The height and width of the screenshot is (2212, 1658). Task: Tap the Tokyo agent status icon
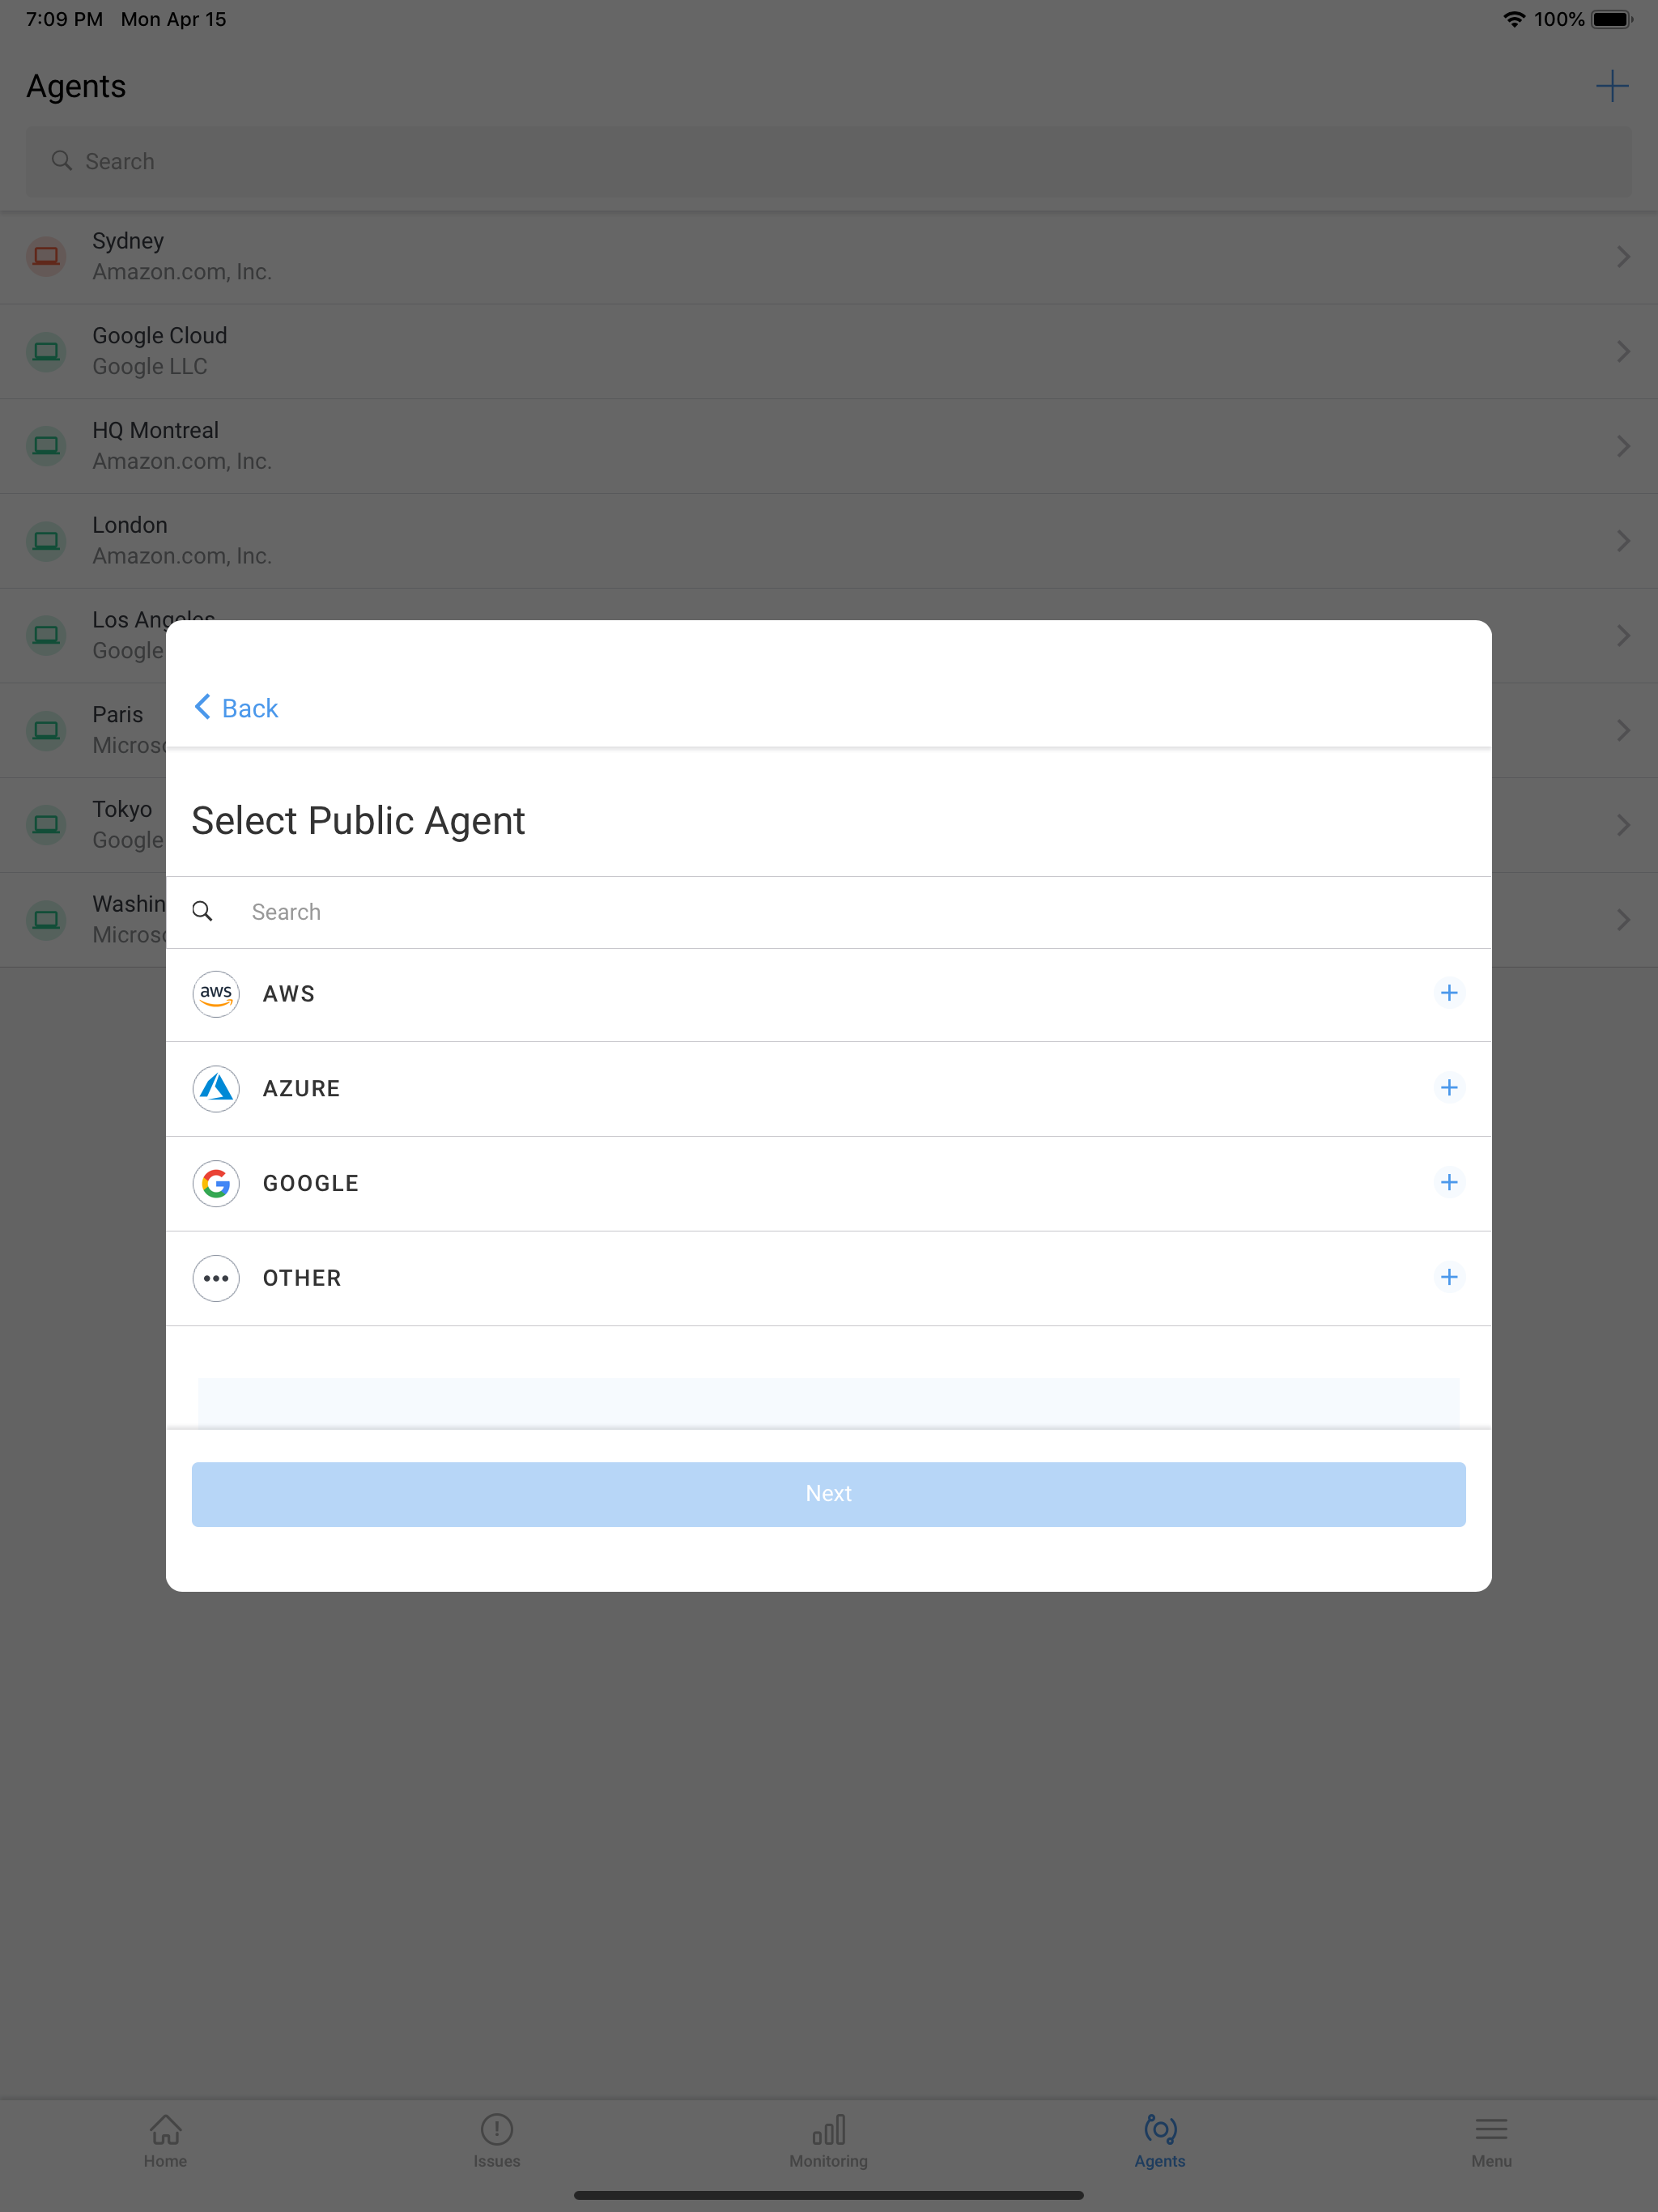[46, 825]
